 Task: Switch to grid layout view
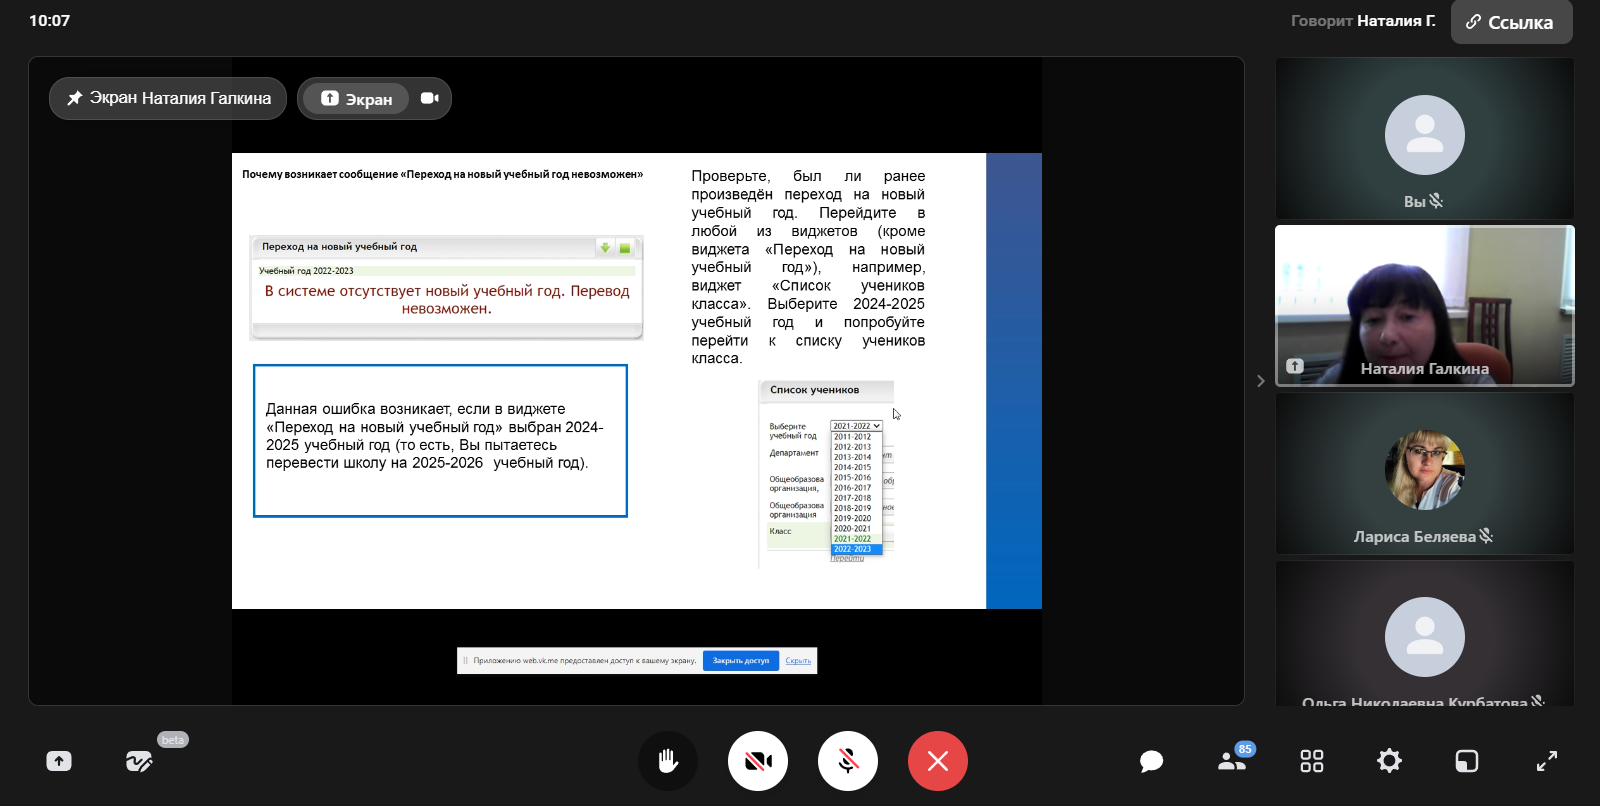coord(1311,761)
